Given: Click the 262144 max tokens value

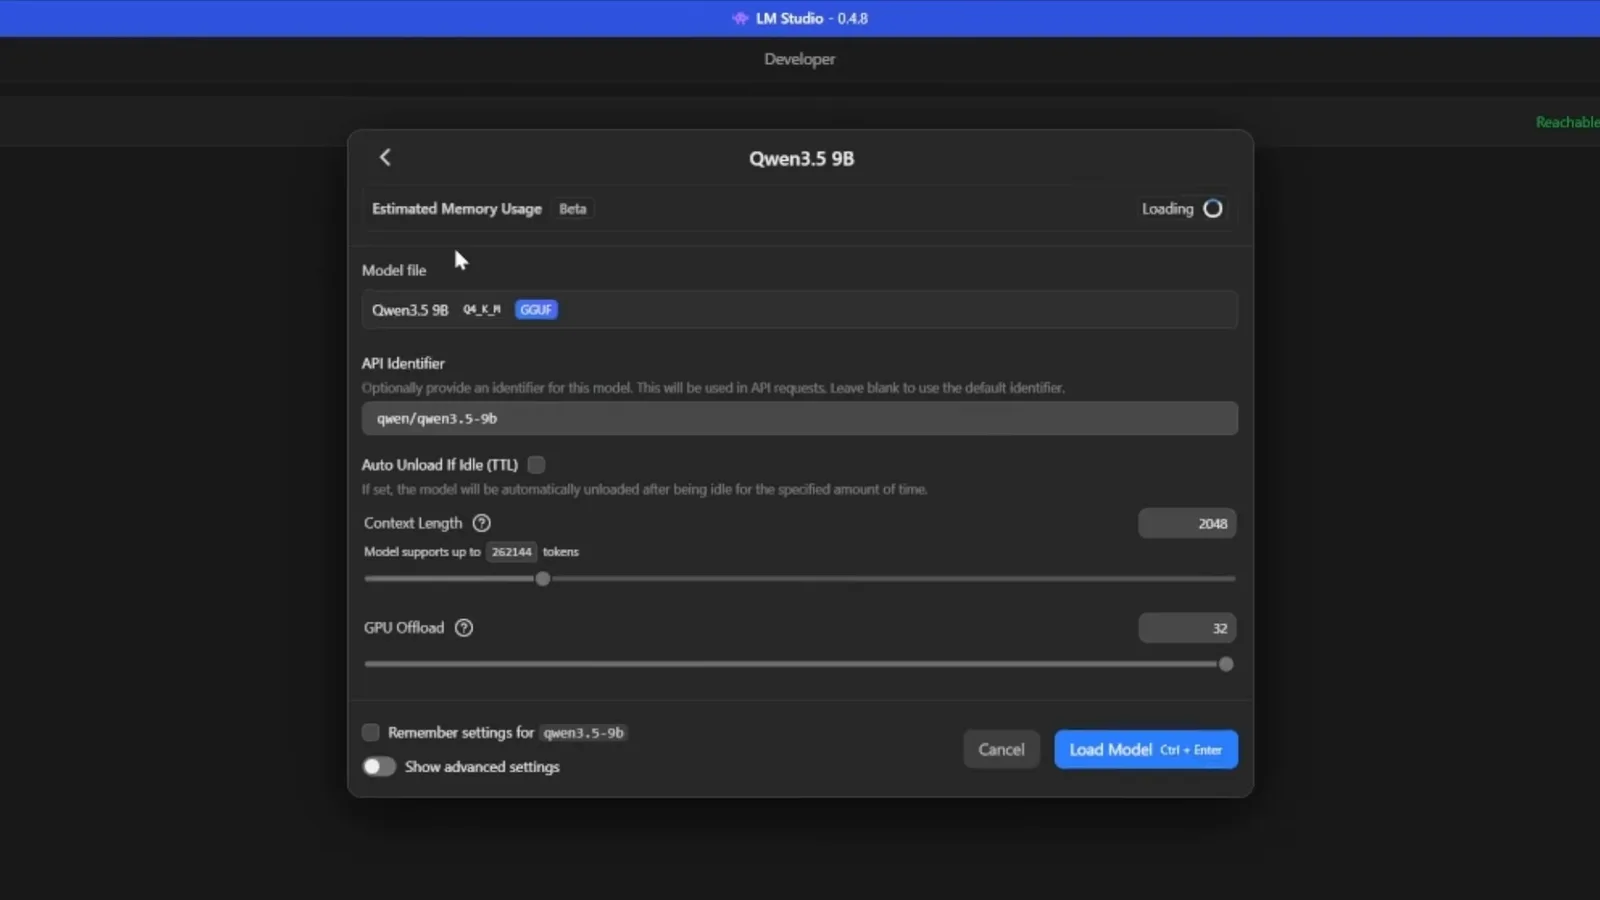Looking at the screenshot, I should click(x=511, y=552).
